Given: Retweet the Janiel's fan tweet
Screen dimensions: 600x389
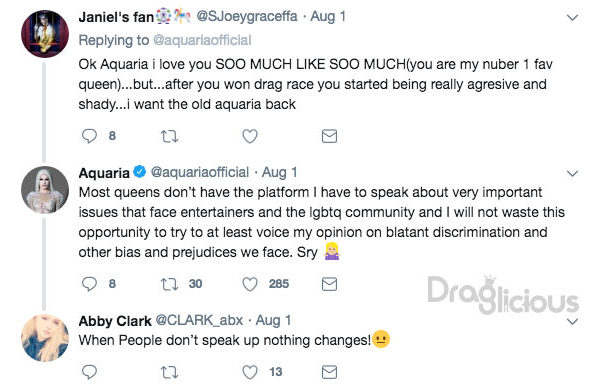Looking at the screenshot, I should point(169,136).
